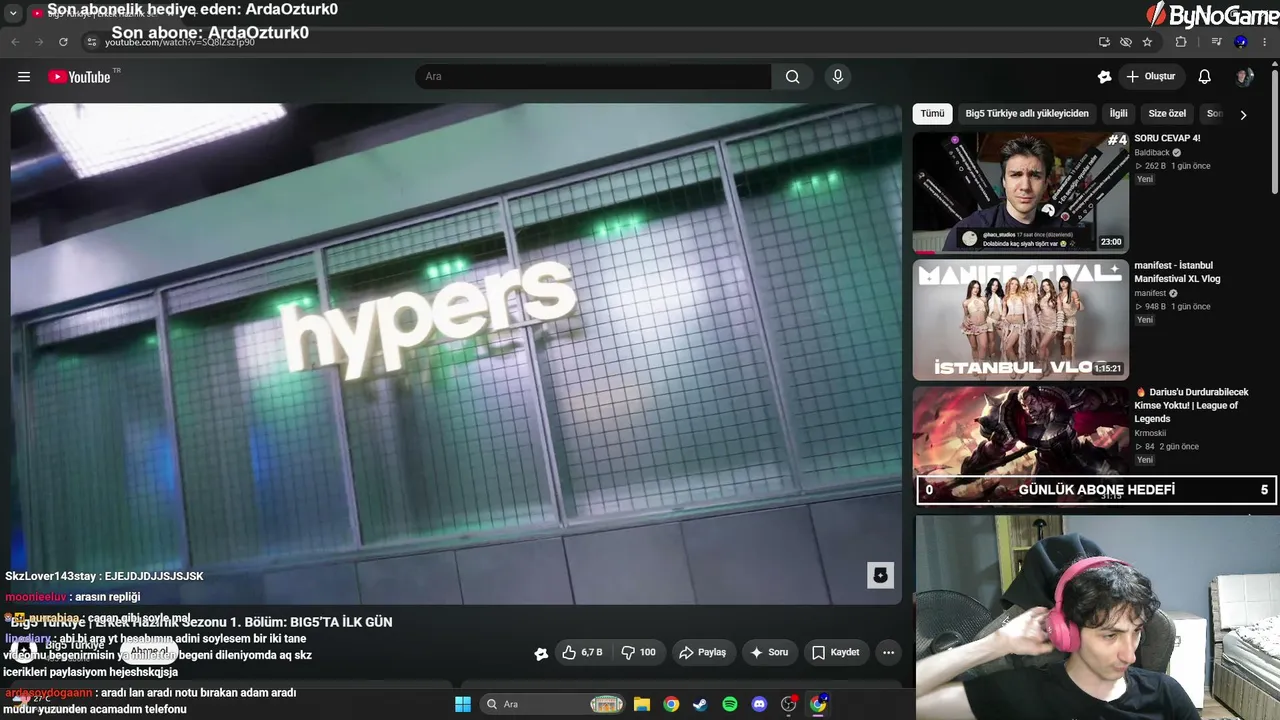Launch Spotify from the taskbar
The height and width of the screenshot is (720, 1280).
(x=730, y=704)
